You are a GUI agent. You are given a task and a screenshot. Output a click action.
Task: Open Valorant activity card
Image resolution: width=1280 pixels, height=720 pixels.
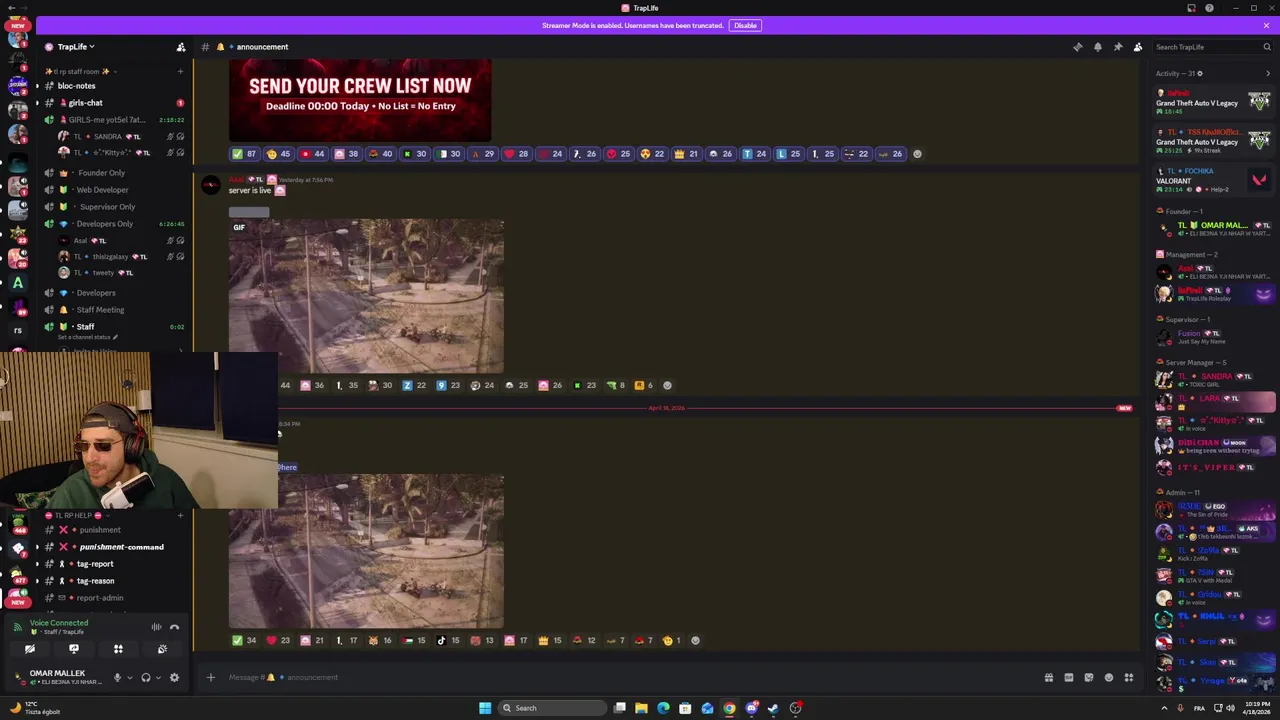(x=1213, y=180)
